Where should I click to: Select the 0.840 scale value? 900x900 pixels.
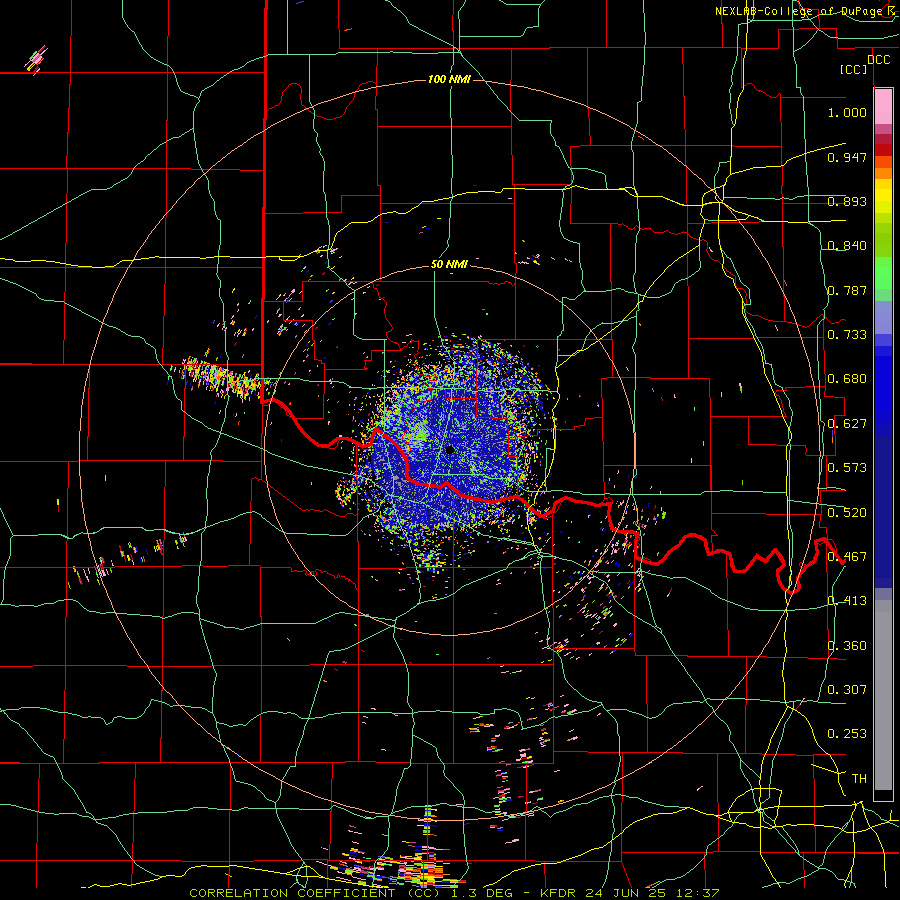(847, 246)
